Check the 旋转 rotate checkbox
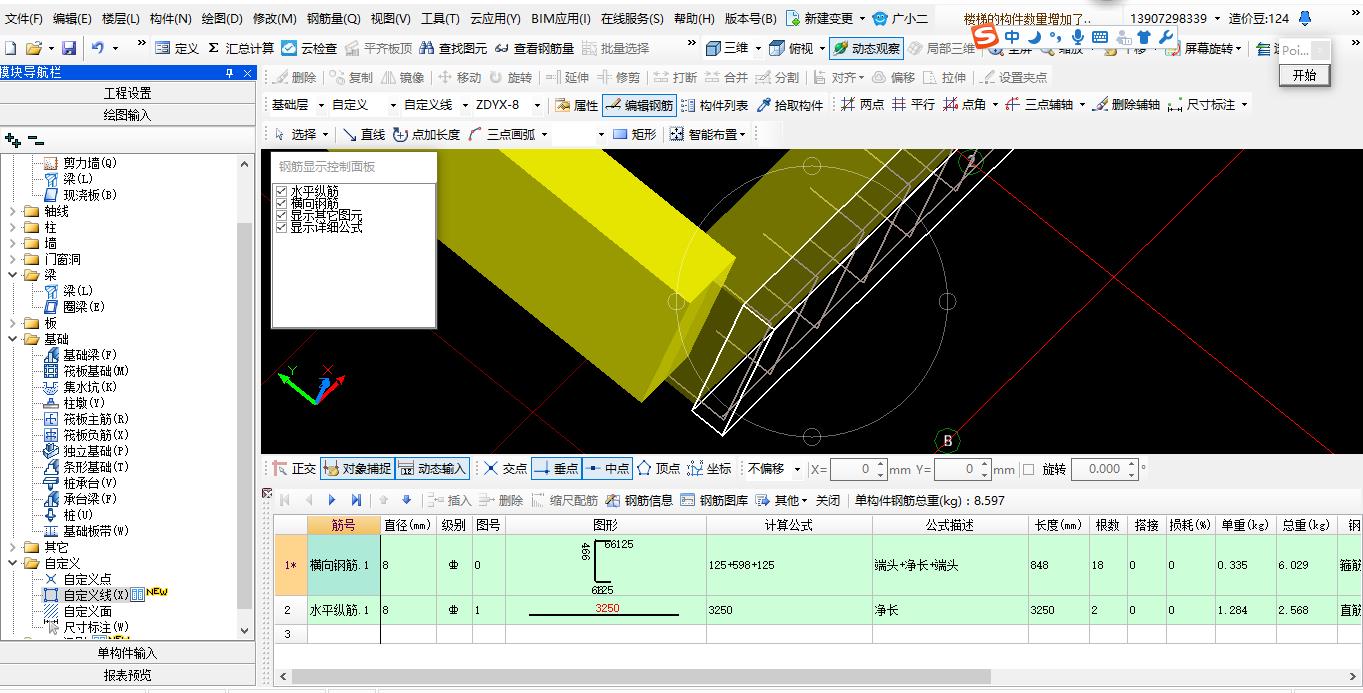Viewport: 1363px width, 693px height. (1029, 469)
